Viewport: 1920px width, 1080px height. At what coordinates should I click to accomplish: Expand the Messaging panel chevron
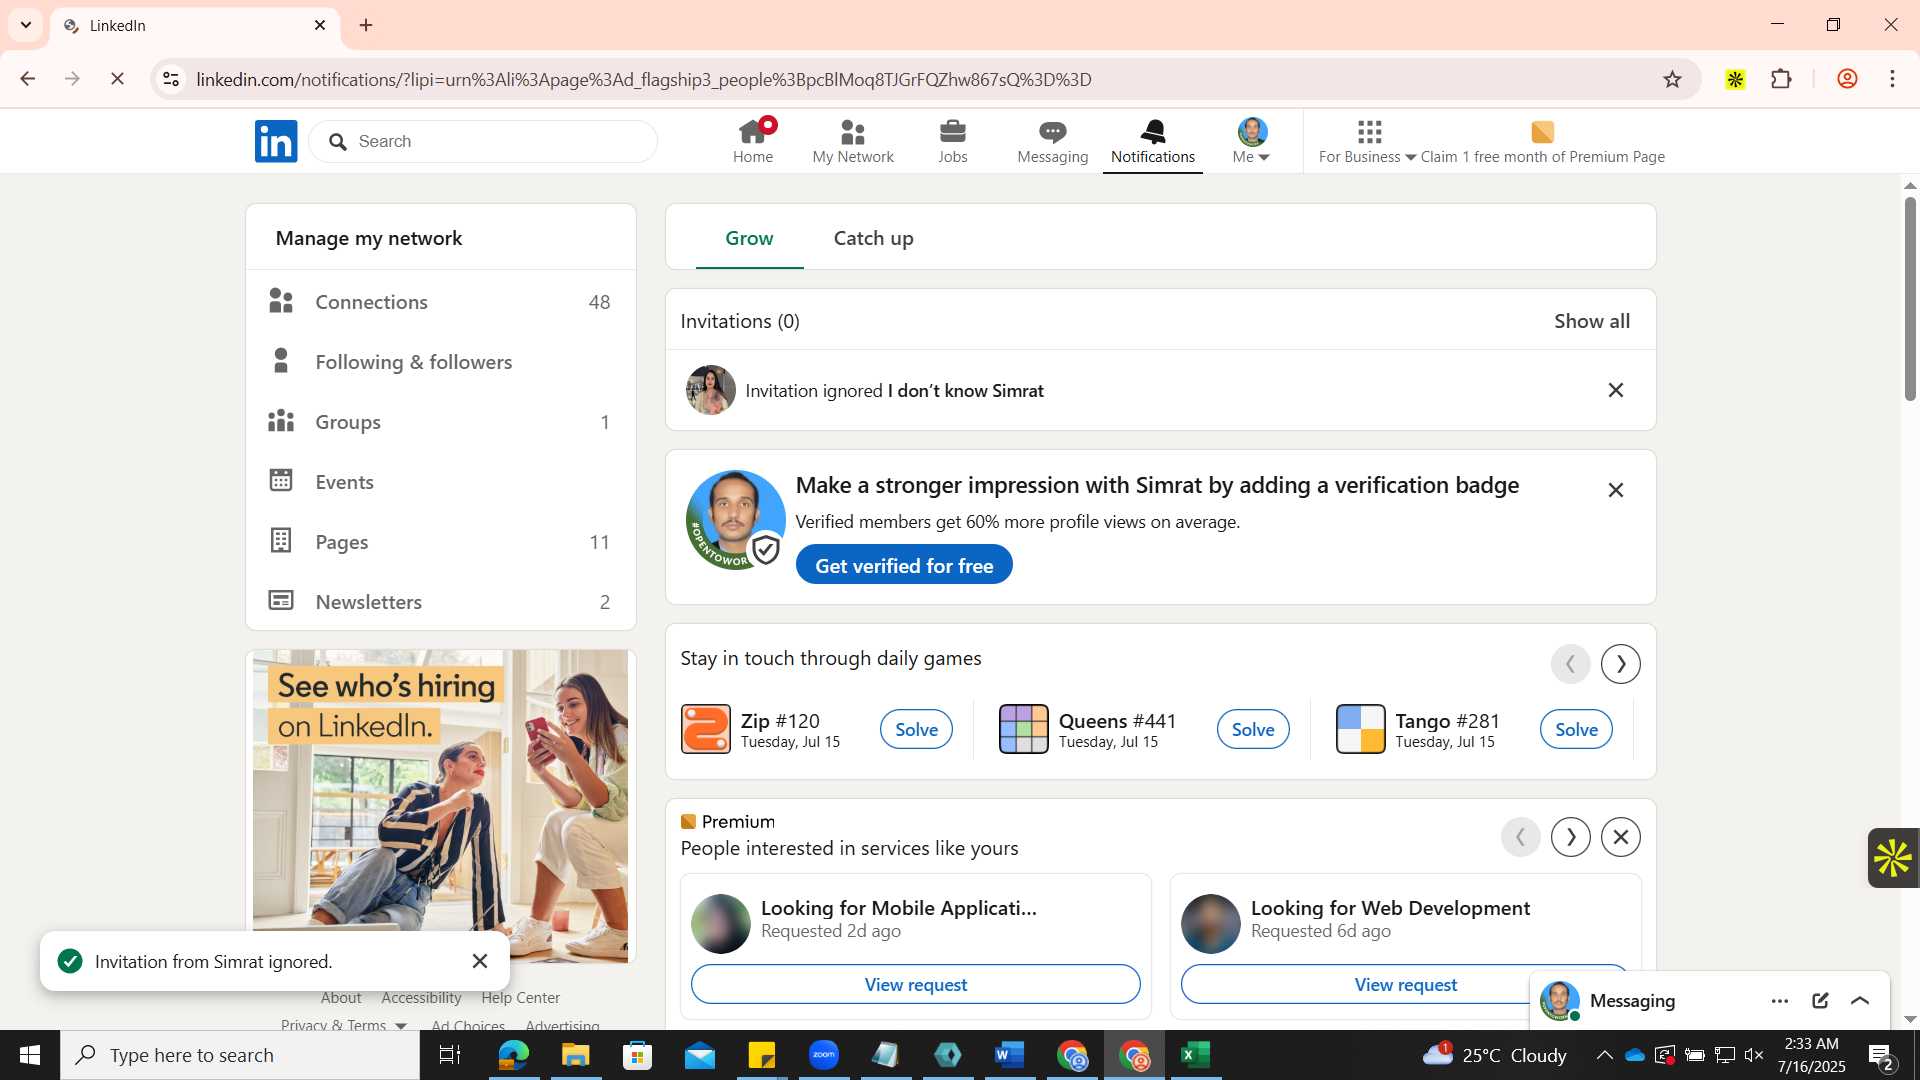coord(1860,1001)
